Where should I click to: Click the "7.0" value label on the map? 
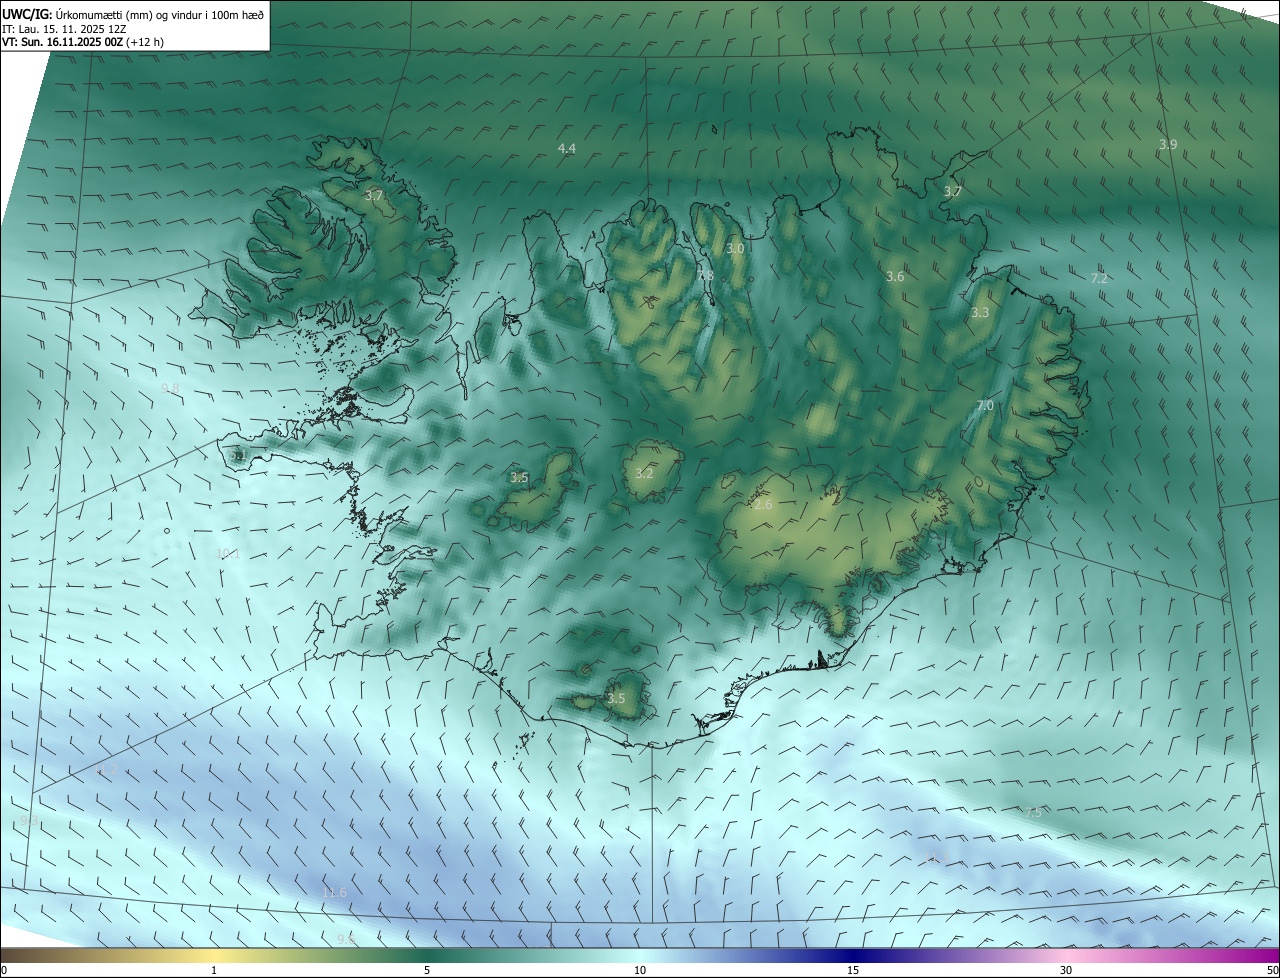[985, 406]
